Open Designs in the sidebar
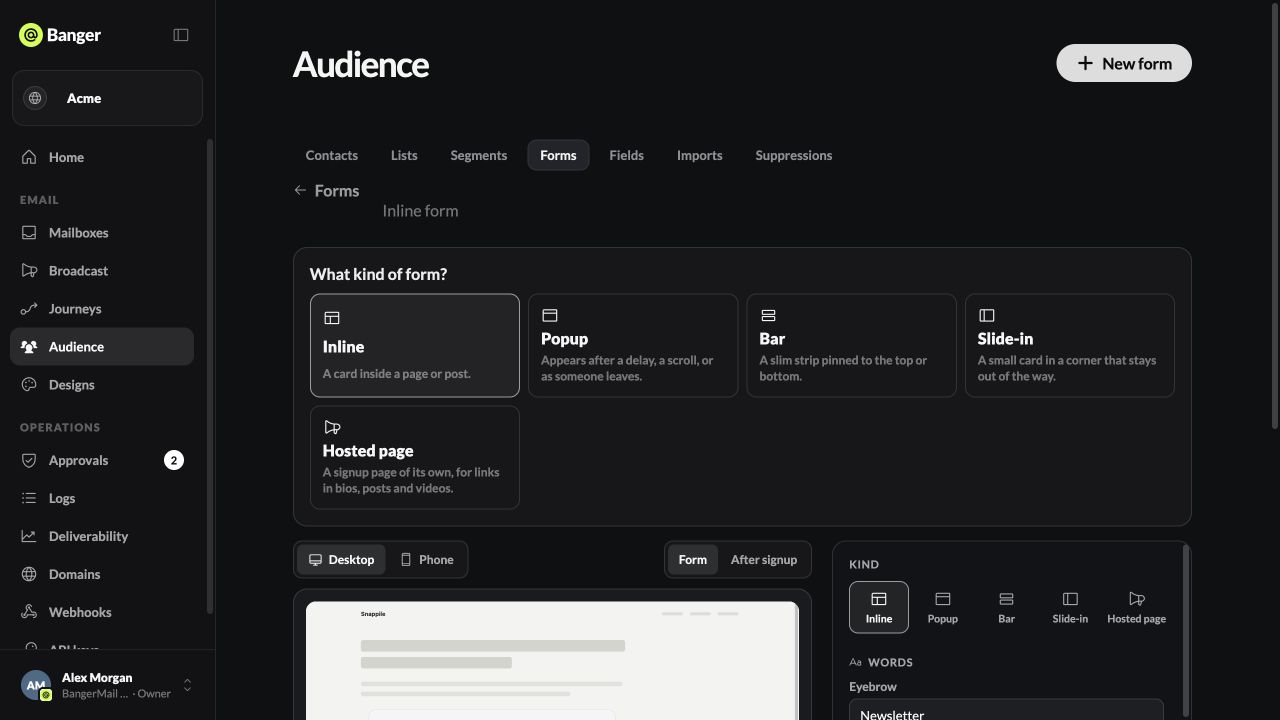Viewport: 1280px width, 720px height. (102, 385)
